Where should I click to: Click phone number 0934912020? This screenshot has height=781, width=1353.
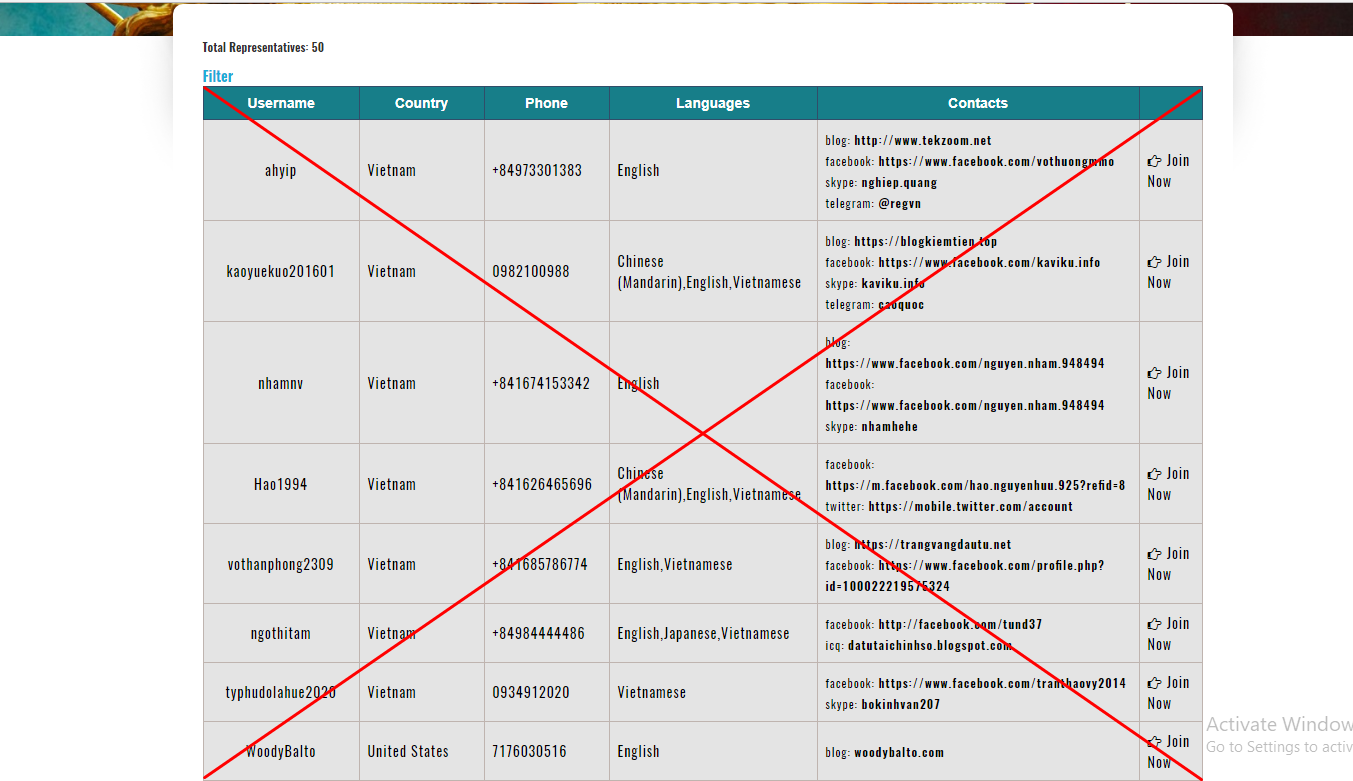[x=531, y=693]
